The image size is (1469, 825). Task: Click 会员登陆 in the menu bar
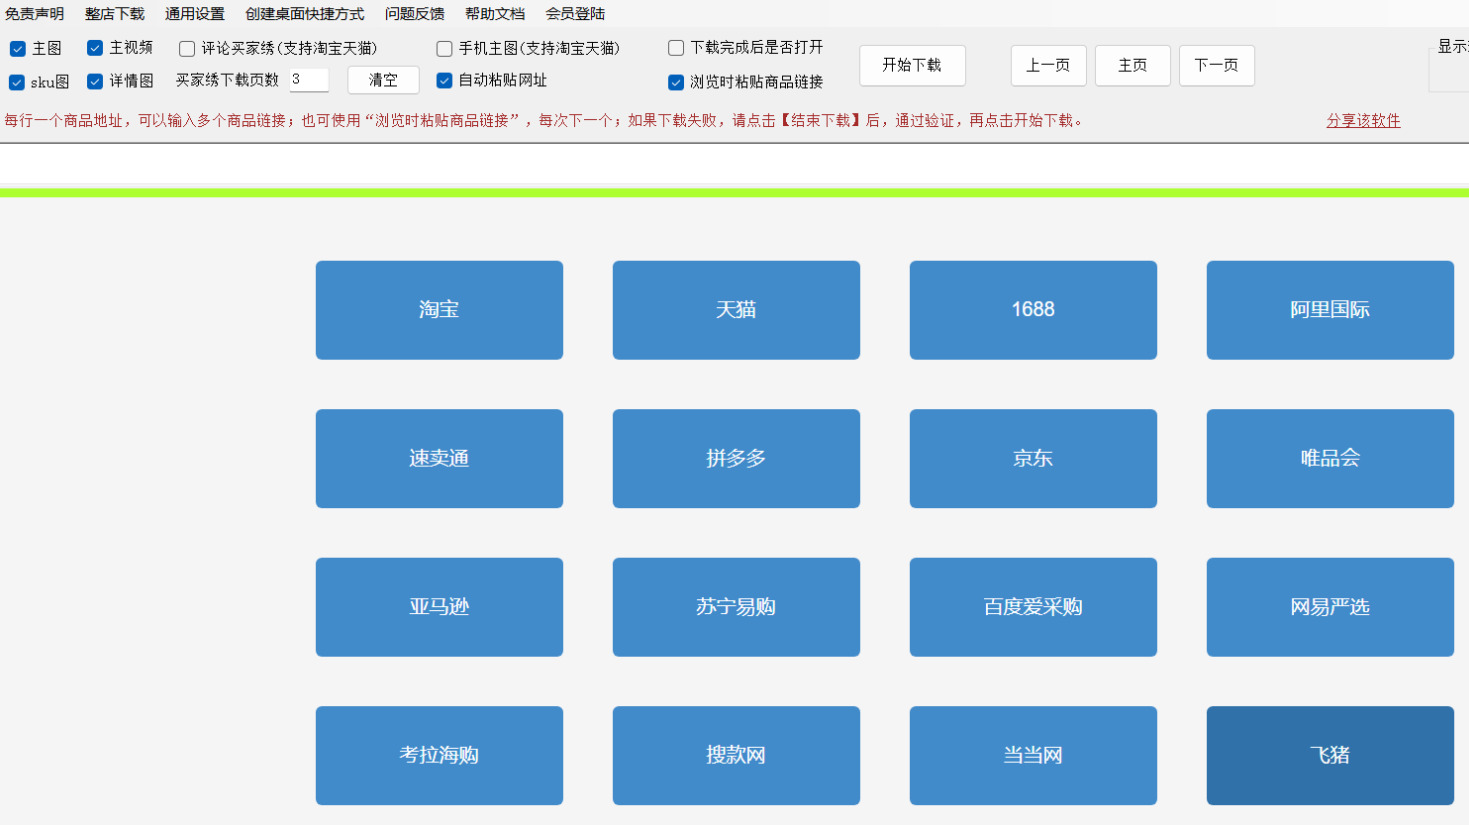pyautogui.click(x=575, y=14)
